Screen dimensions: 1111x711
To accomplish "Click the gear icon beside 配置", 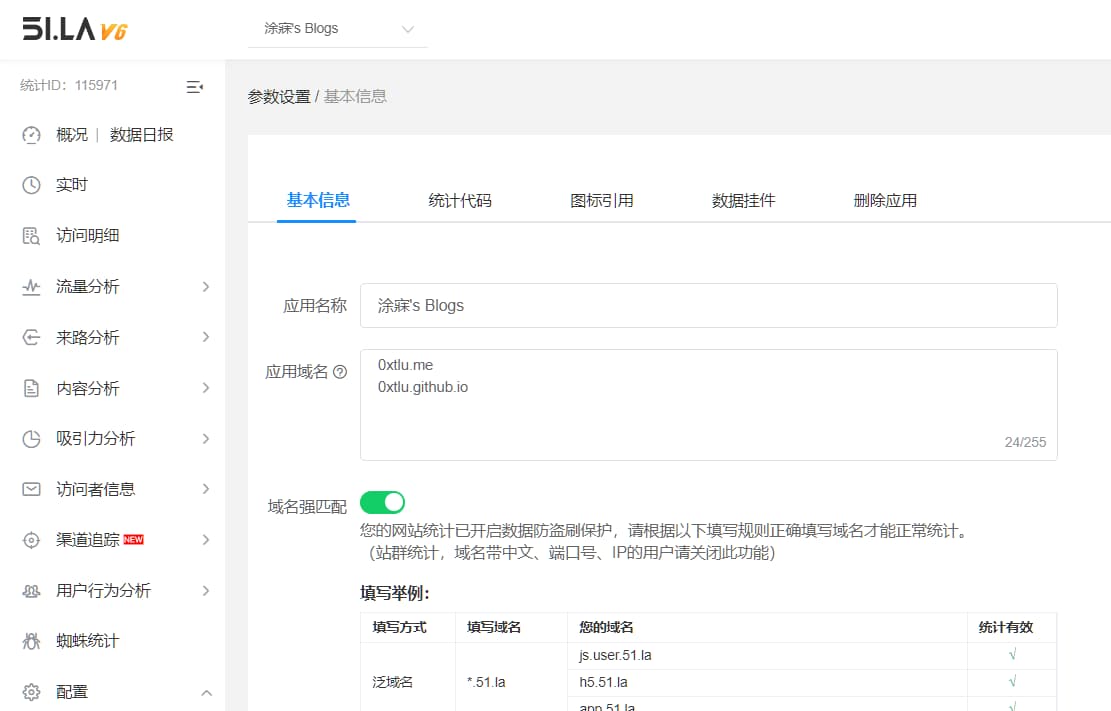I will point(31,692).
